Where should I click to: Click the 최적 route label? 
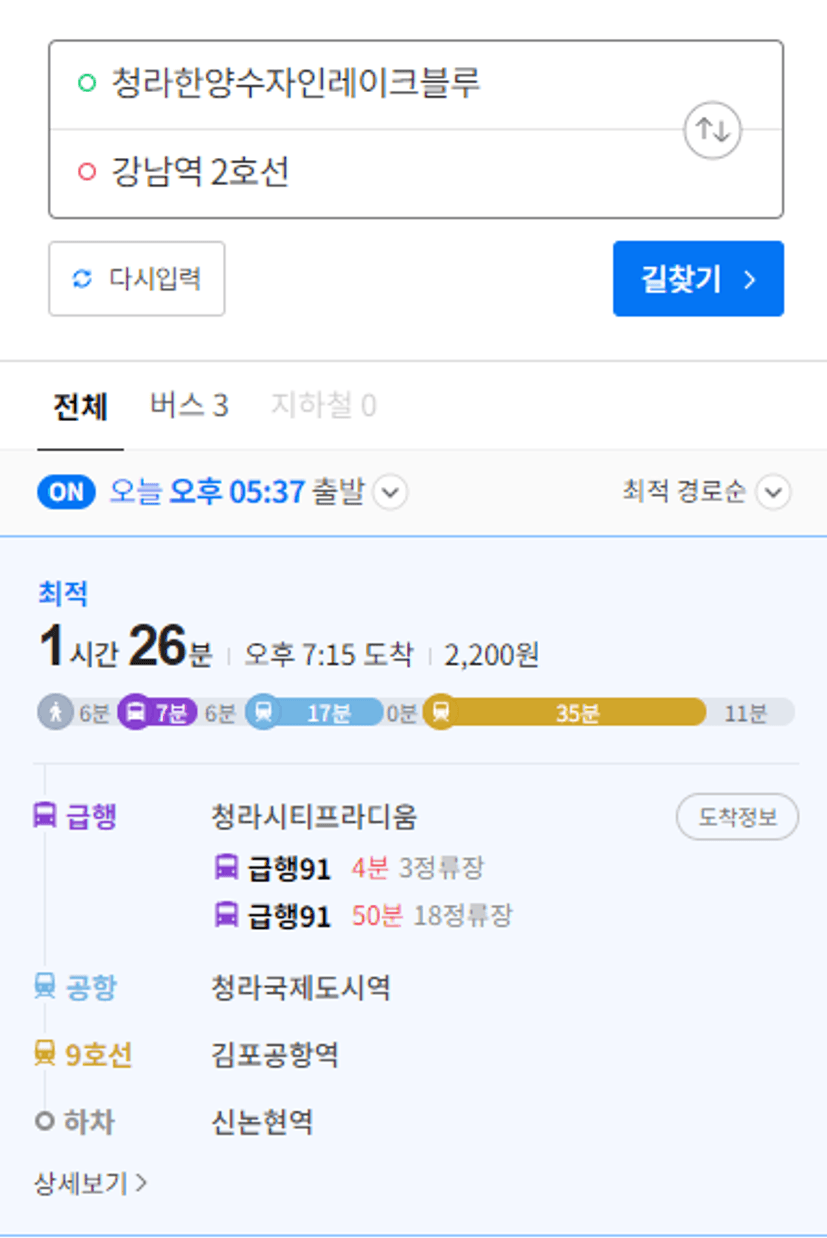click(63, 594)
